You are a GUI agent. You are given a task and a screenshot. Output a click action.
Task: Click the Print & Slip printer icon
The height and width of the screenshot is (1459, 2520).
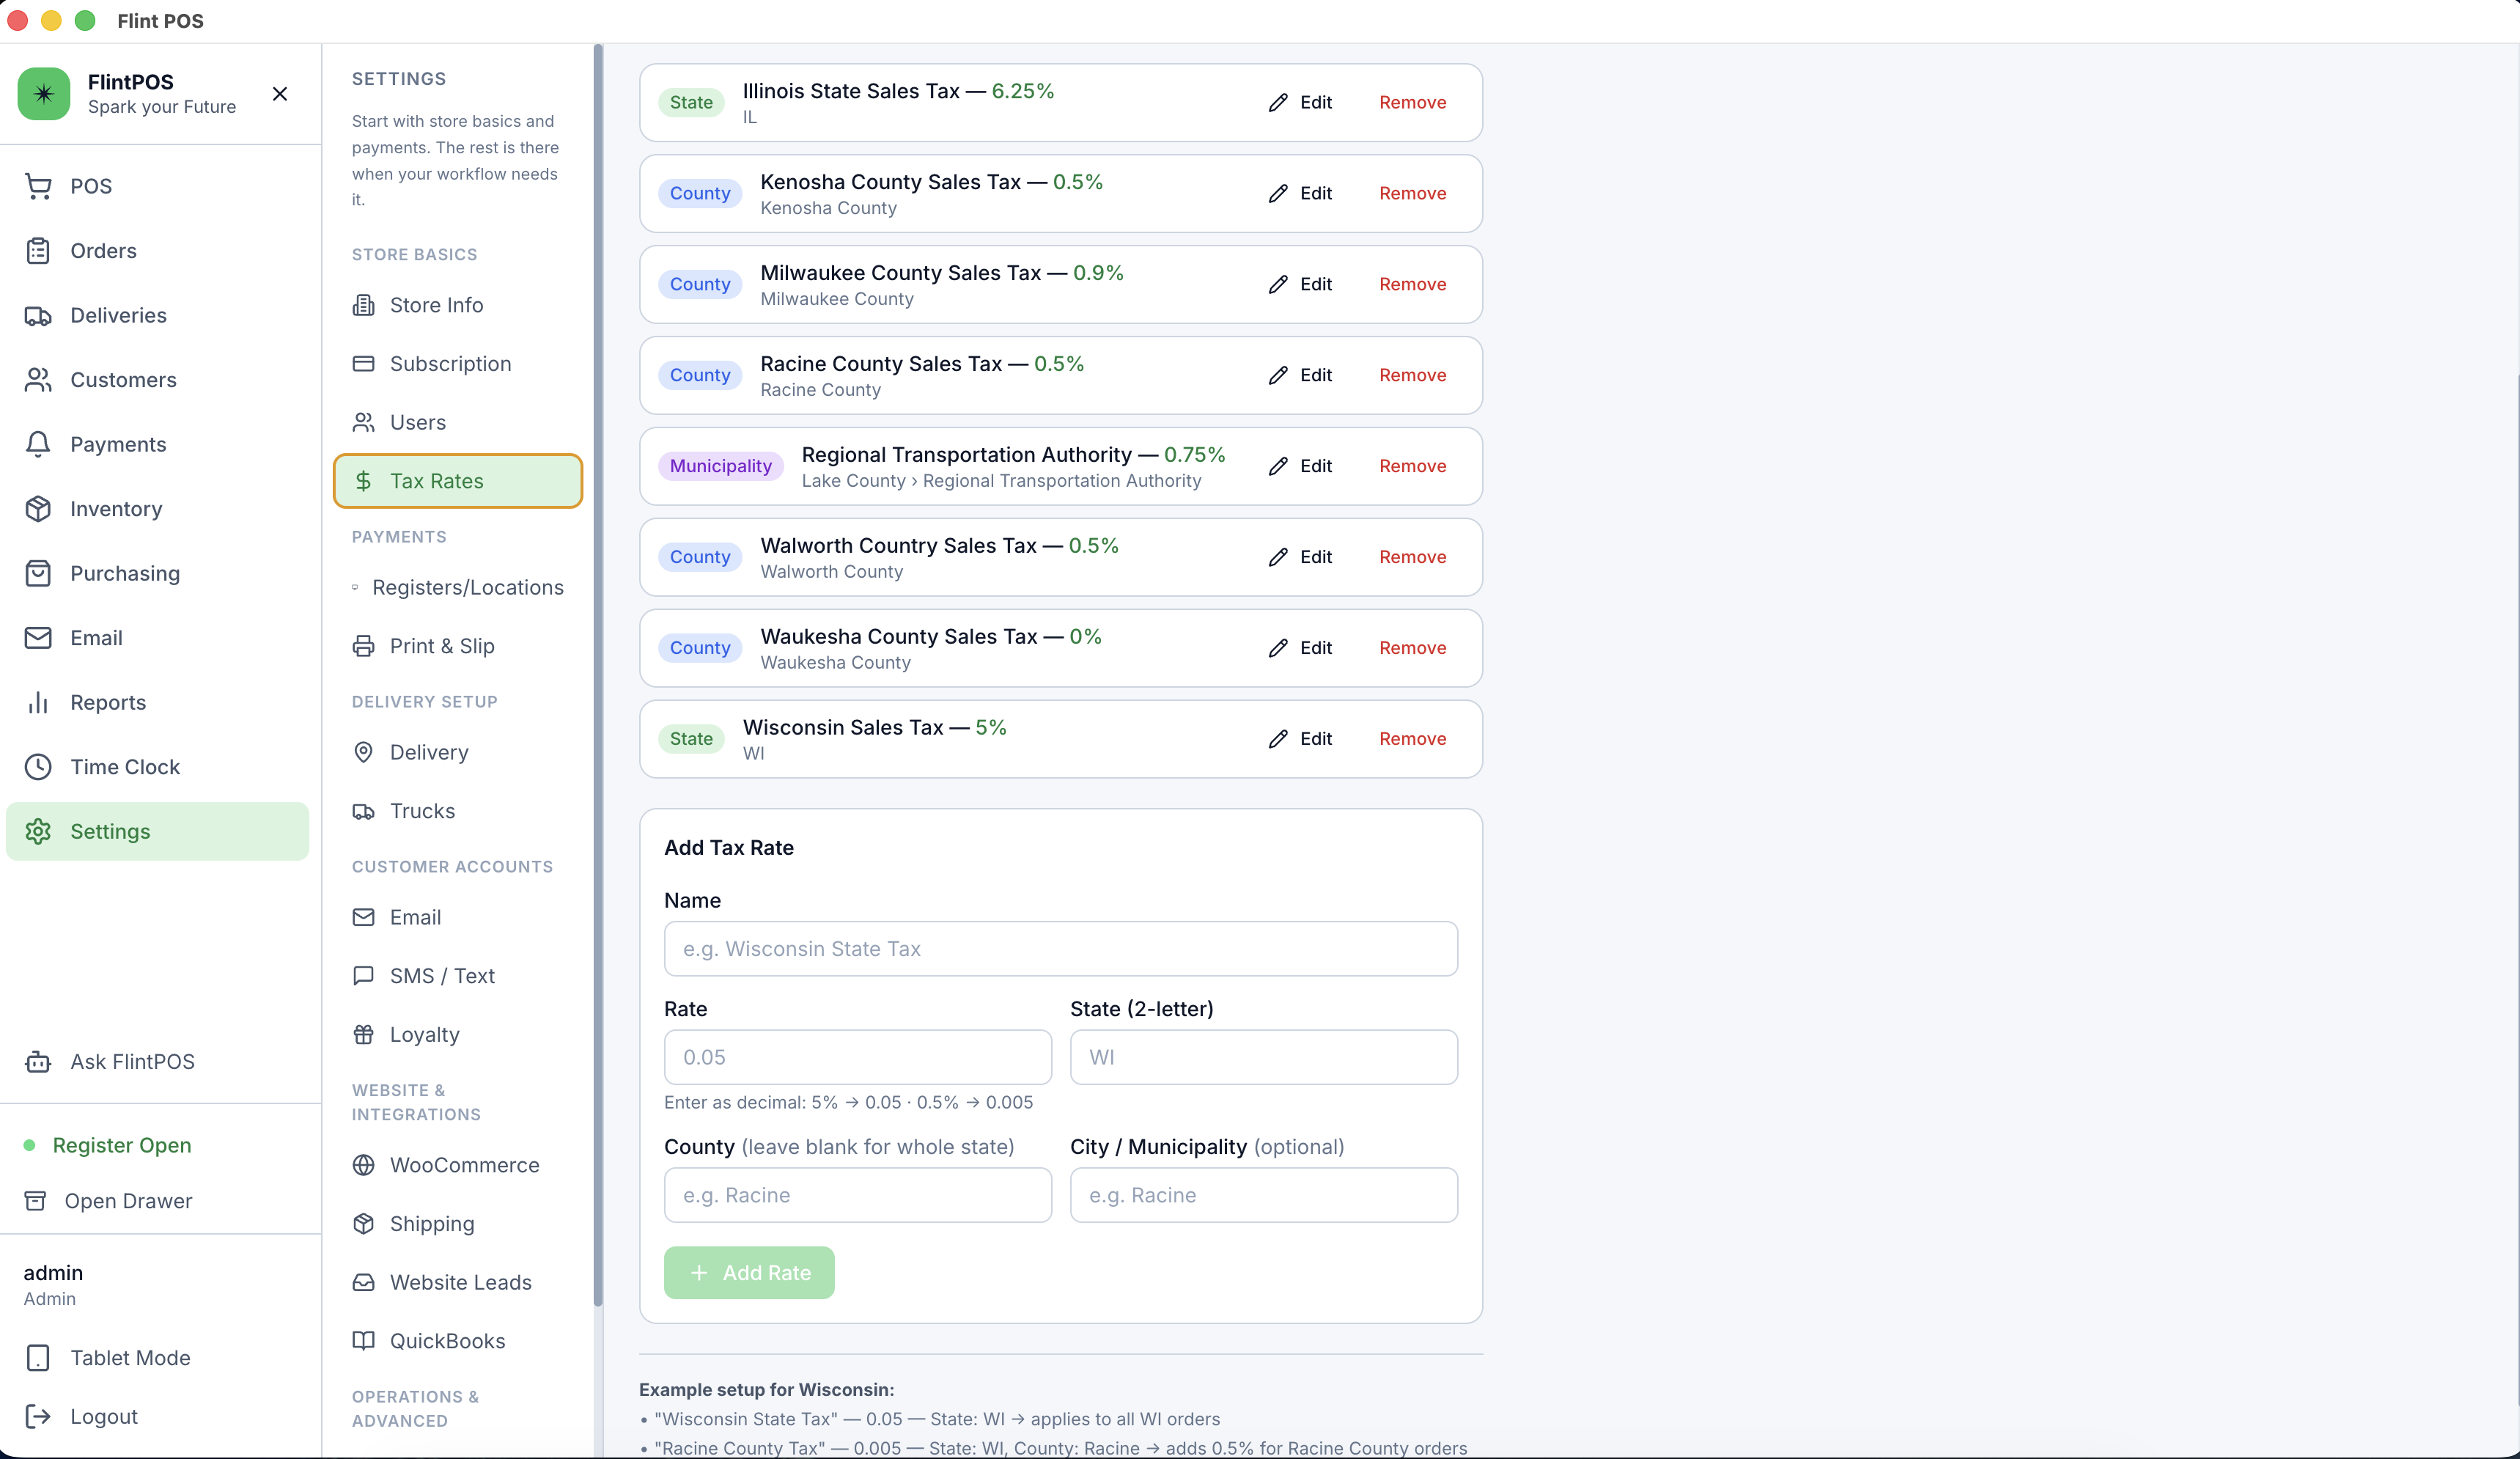point(364,646)
